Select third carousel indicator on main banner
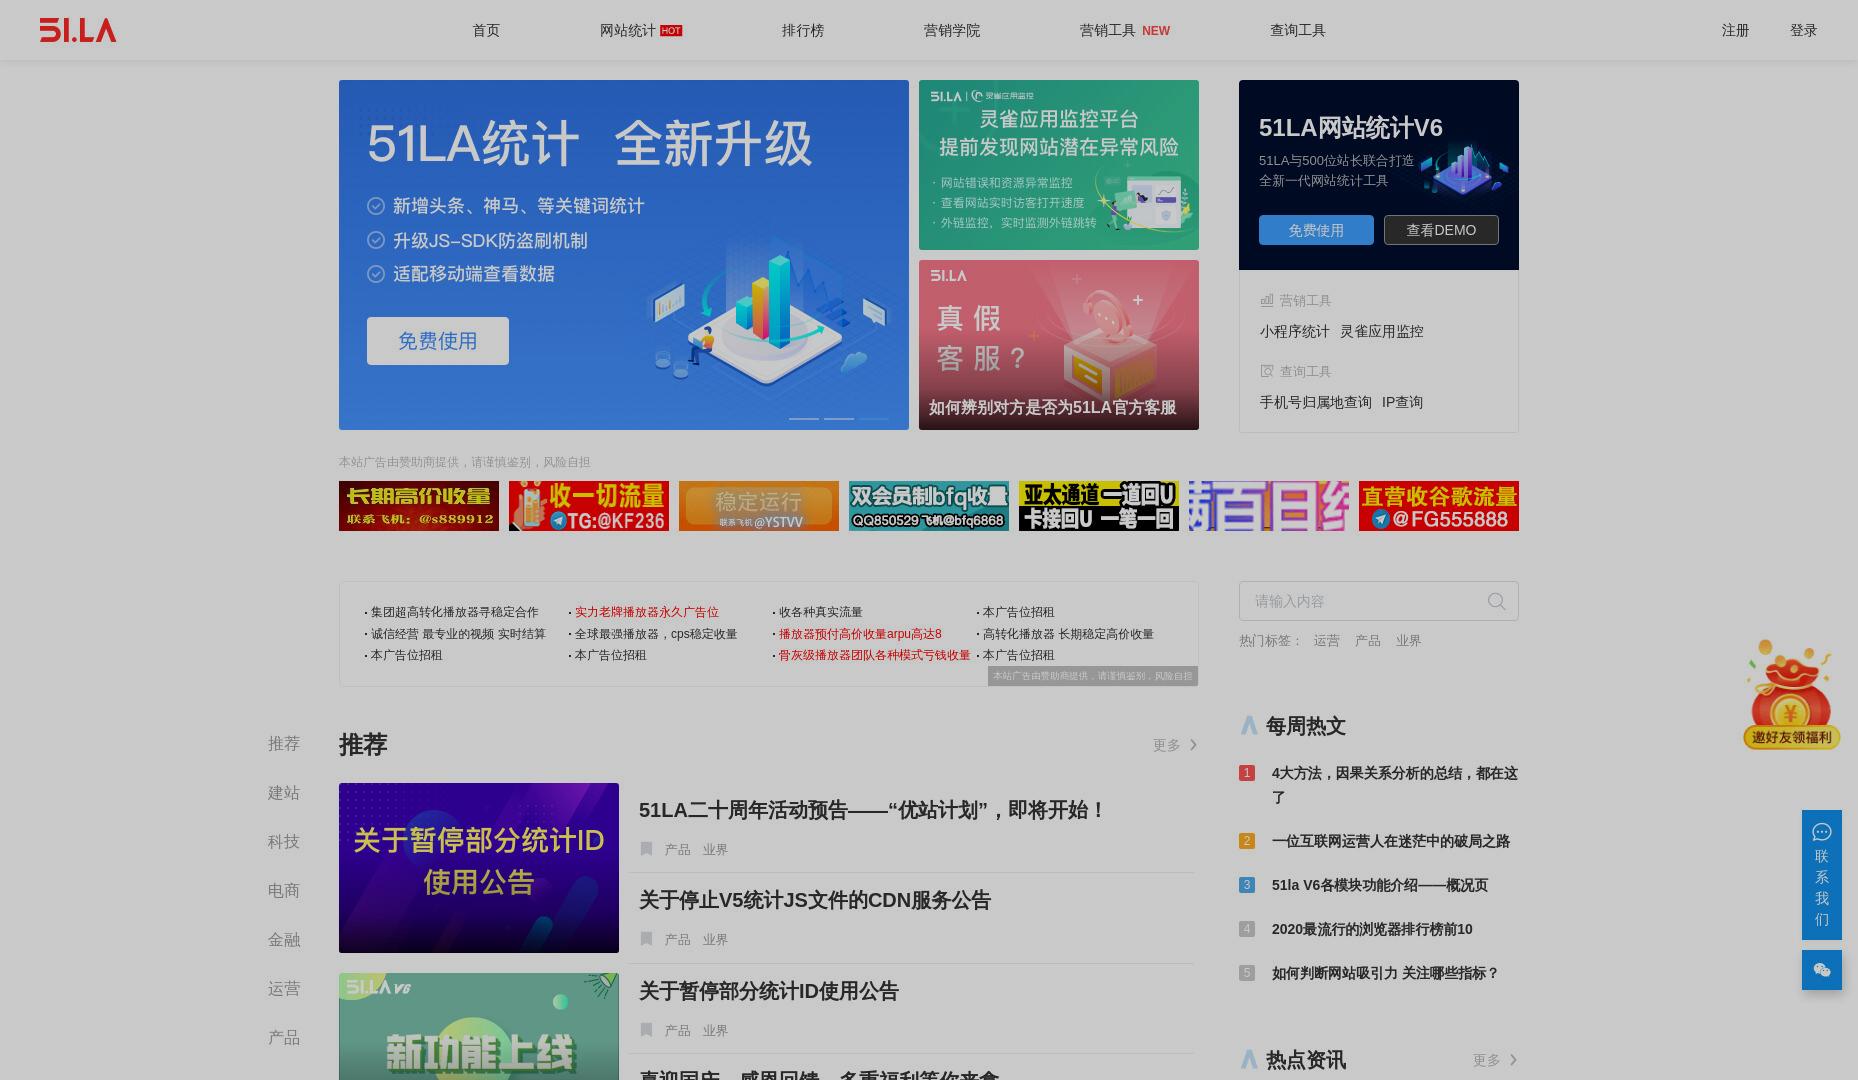This screenshot has width=1858, height=1080. click(x=874, y=418)
